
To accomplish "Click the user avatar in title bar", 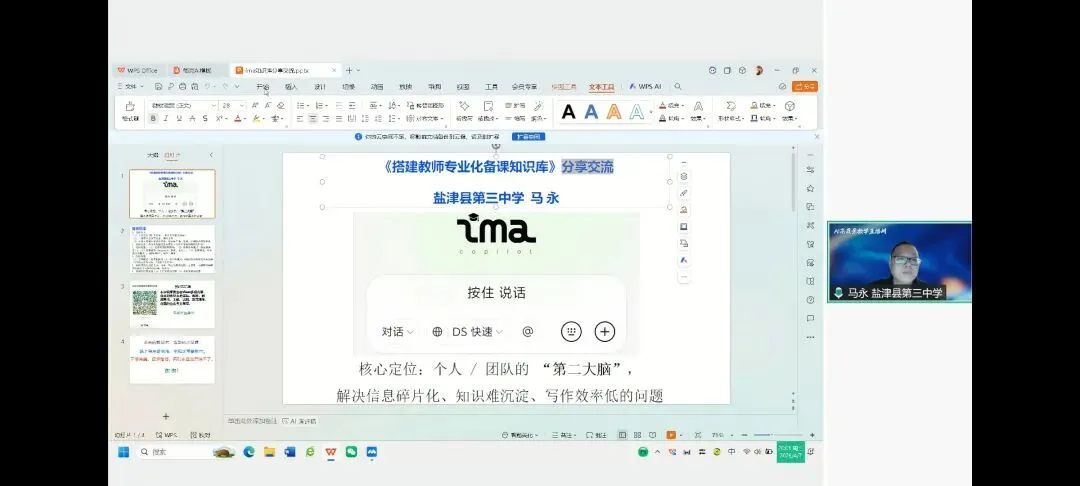I will 758,70.
